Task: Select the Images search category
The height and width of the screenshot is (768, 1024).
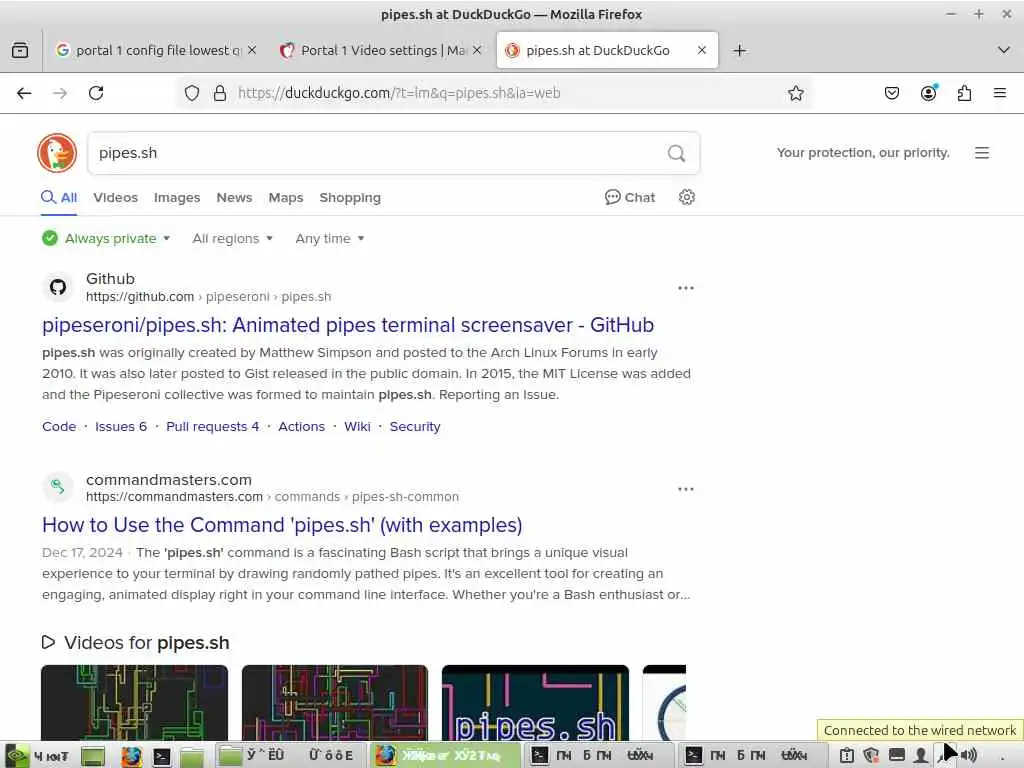Action: click(177, 197)
